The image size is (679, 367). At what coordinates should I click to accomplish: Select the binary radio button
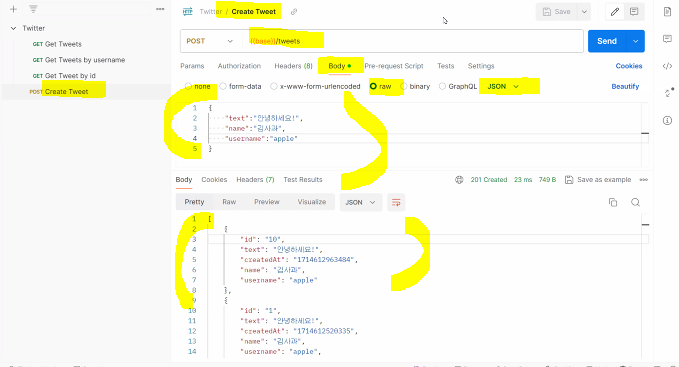(404, 86)
